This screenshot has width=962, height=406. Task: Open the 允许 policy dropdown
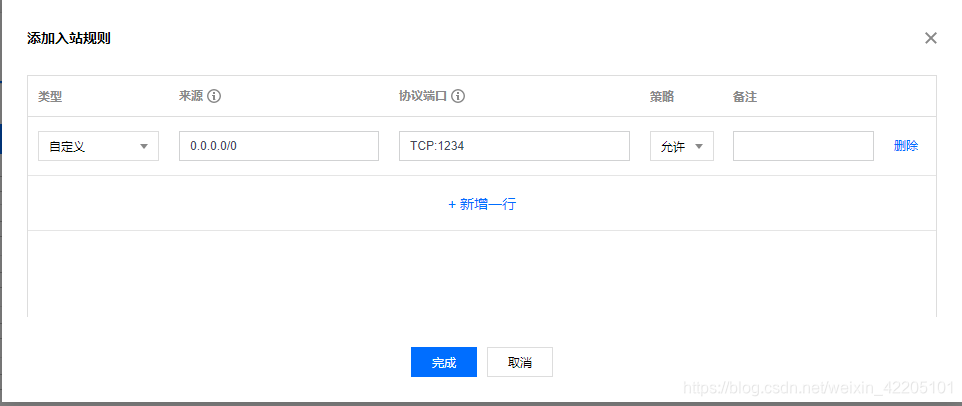click(x=682, y=146)
